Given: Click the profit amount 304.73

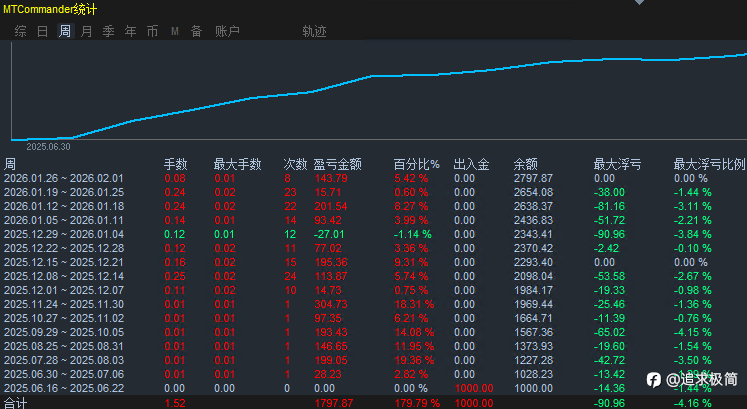Looking at the screenshot, I should point(331,304).
